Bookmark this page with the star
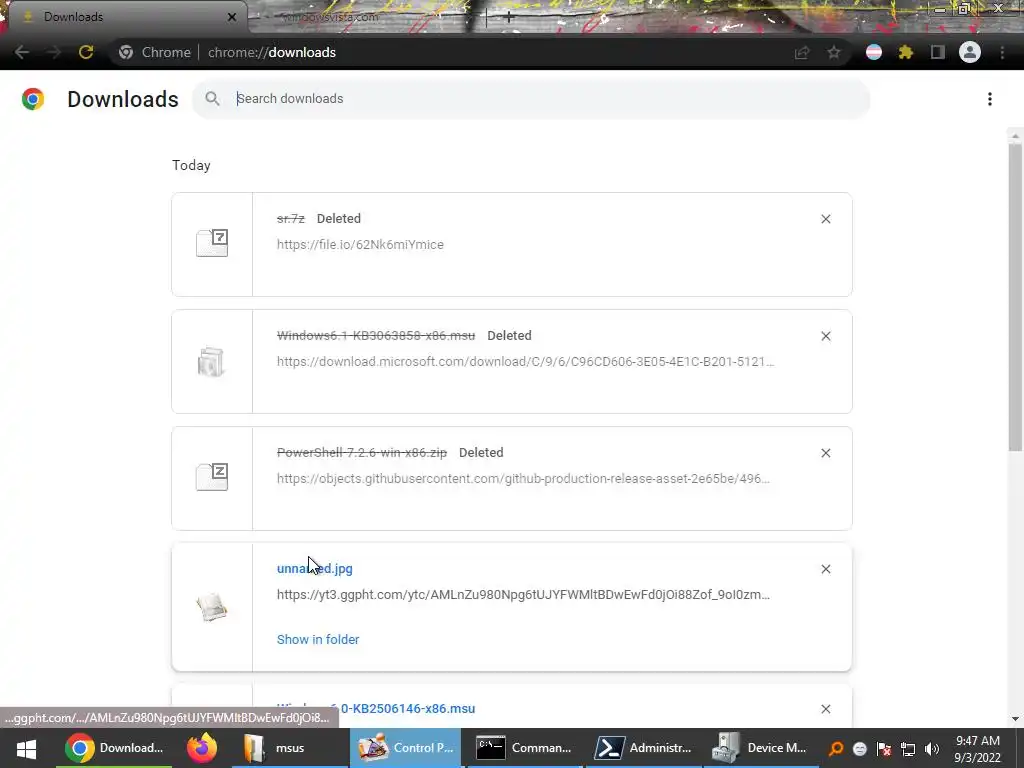The width and height of the screenshot is (1024, 768). tap(834, 52)
